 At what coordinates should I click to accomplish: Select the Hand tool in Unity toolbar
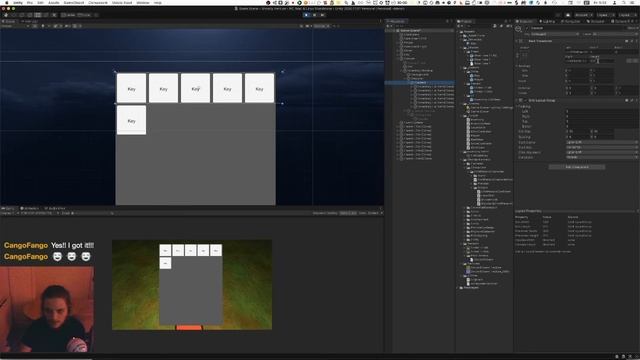click(x=6, y=15)
